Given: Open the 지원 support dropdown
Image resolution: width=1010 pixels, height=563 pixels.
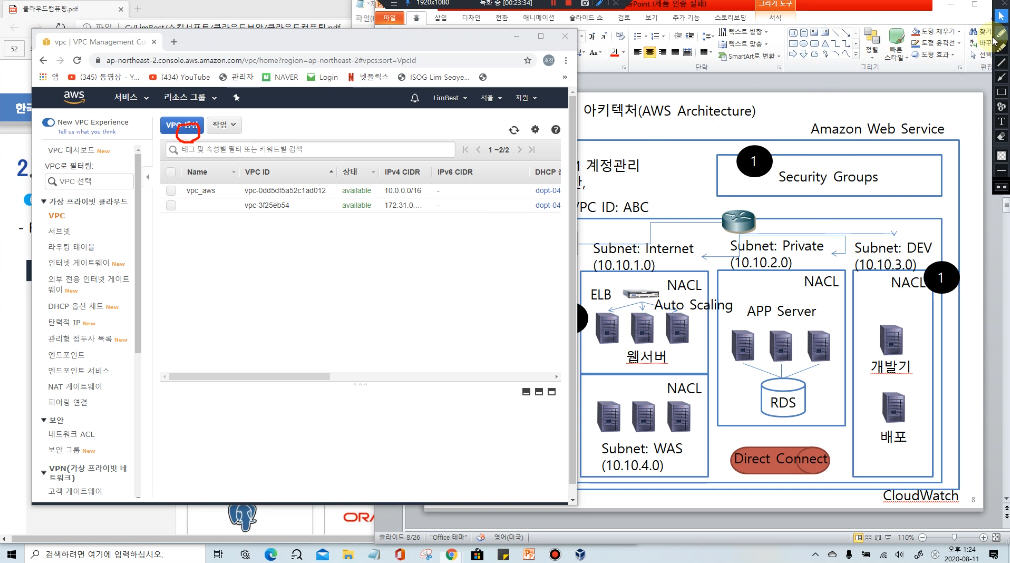Looking at the screenshot, I should [526, 98].
